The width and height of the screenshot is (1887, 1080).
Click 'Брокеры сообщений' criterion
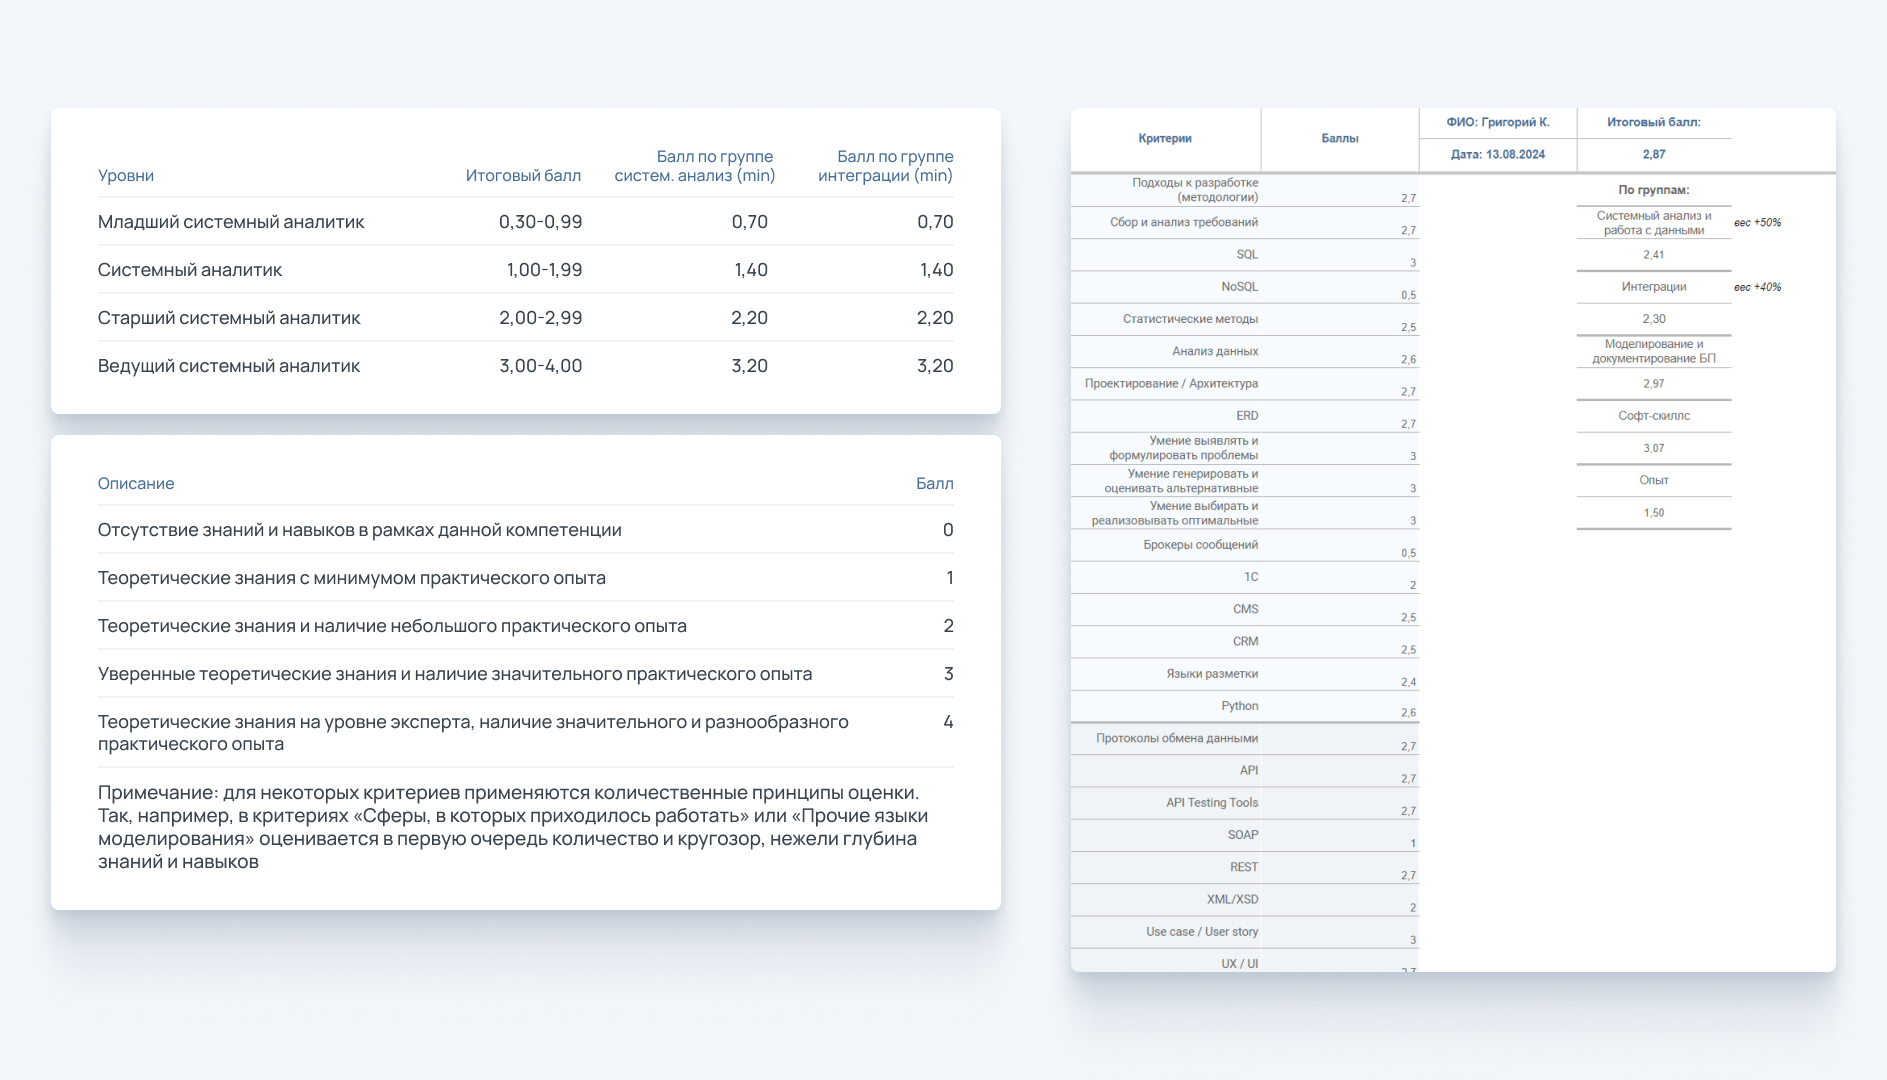click(x=1200, y=545)
